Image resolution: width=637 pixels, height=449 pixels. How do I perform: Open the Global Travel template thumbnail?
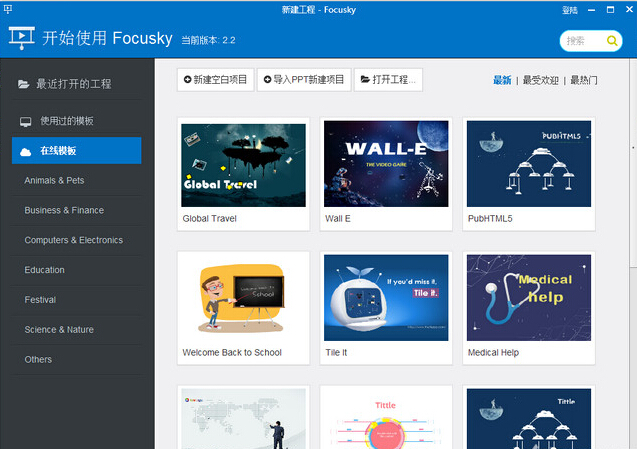pyautogui.click(x=243, y=164)
